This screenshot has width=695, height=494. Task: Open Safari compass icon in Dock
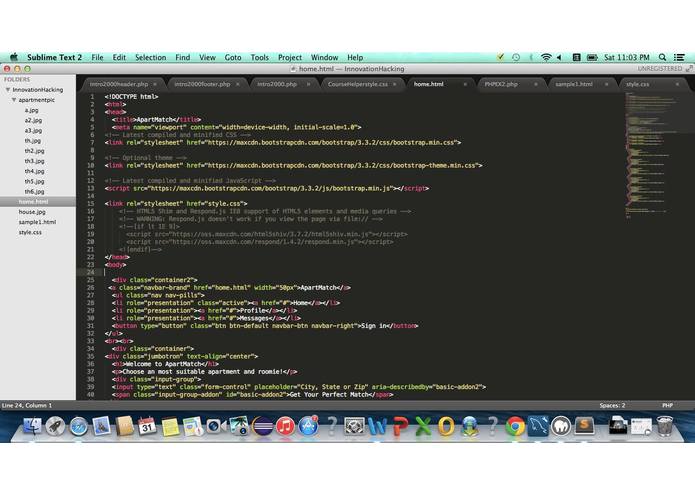pyautogui.click(x=78, y=426)
